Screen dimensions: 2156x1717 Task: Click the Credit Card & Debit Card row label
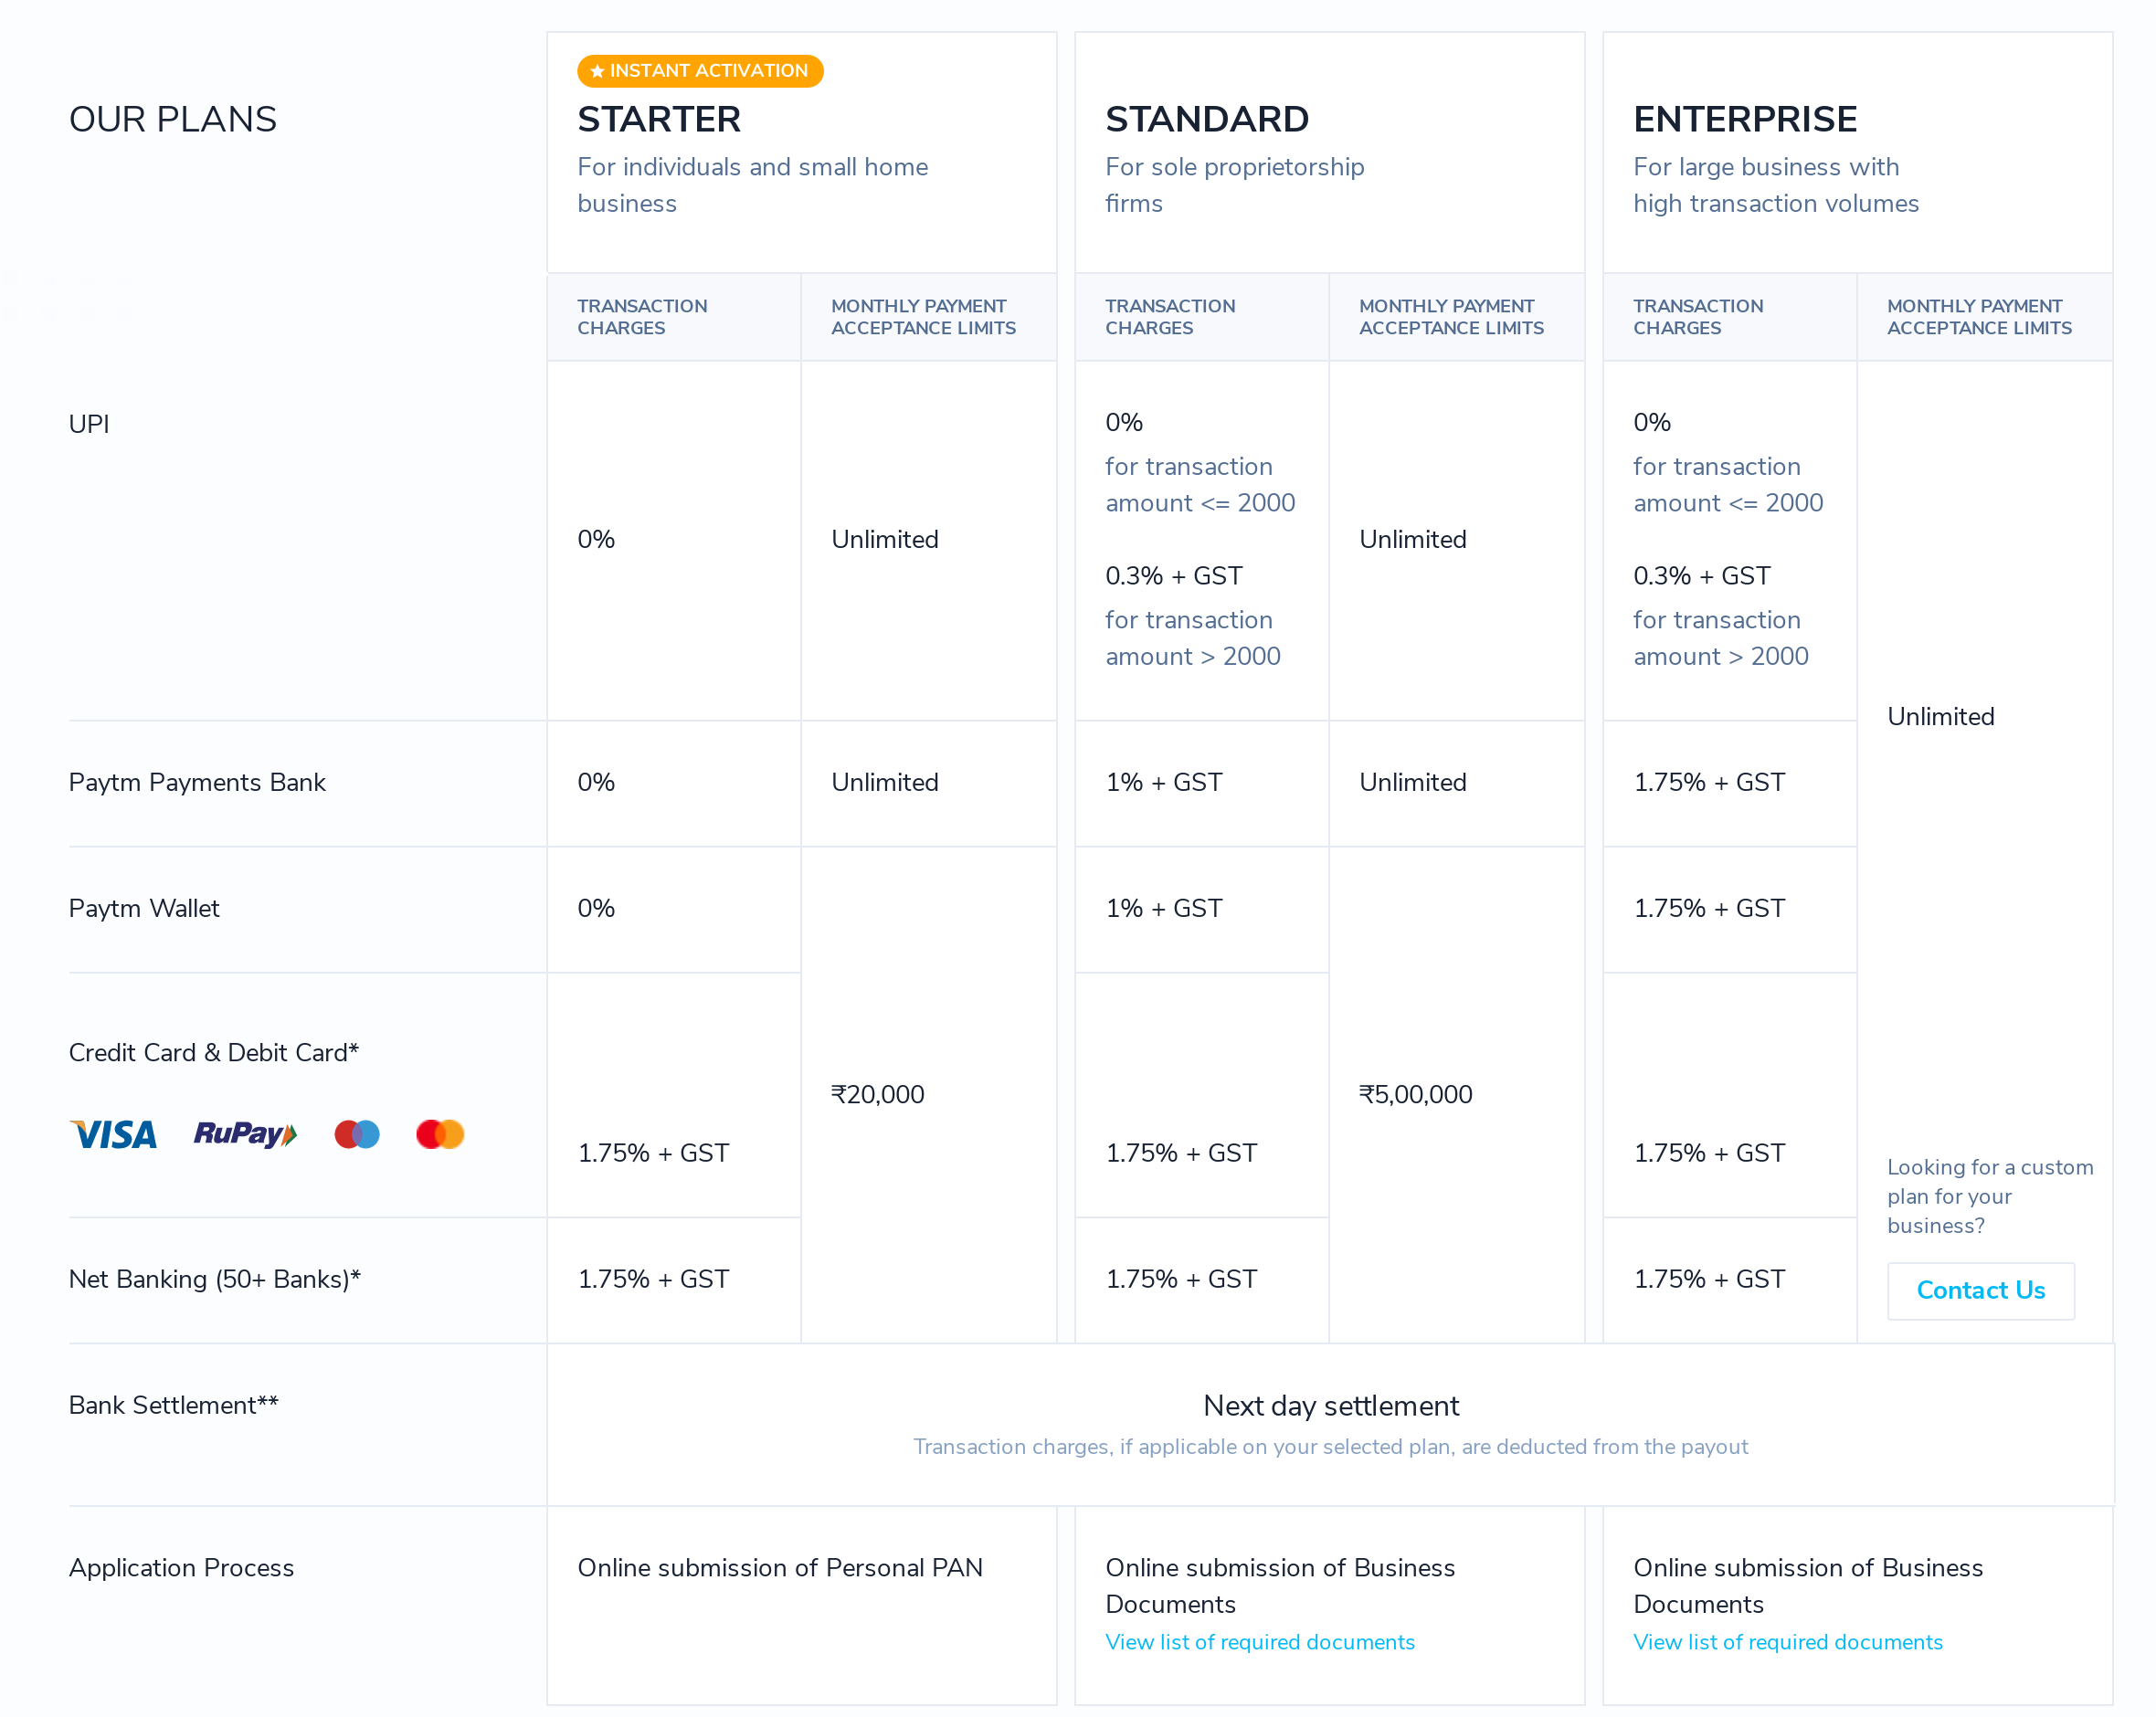(213, 1052)
